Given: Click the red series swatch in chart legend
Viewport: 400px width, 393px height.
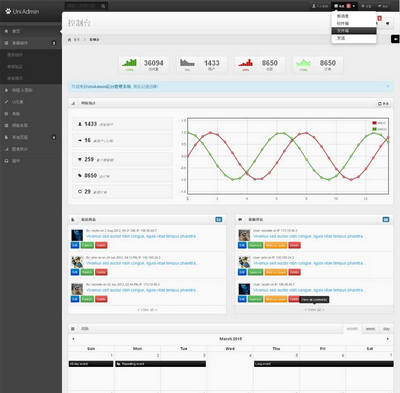Looking at the screenshot, I should click(374, 123).
